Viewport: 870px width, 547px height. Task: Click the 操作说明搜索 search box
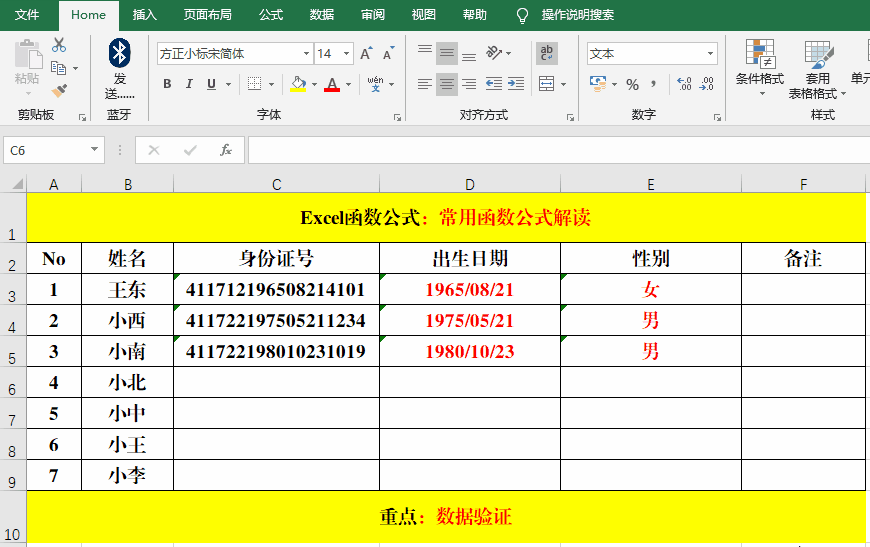[x=577, y=15]
